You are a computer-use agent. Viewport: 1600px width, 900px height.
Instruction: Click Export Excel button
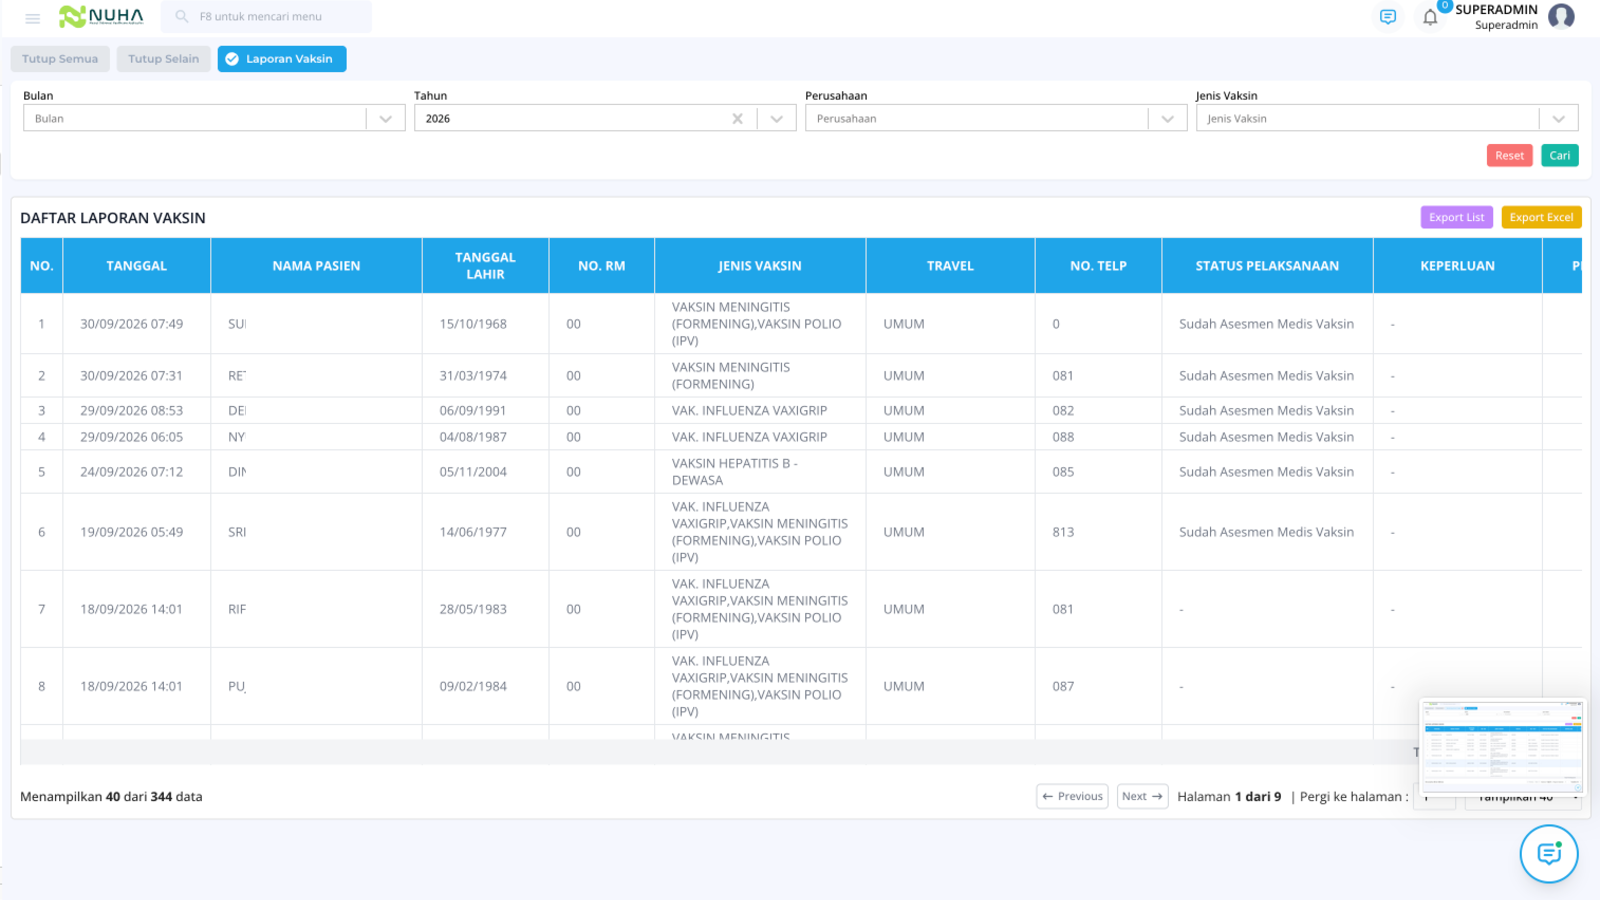(x=1541, y=217)
